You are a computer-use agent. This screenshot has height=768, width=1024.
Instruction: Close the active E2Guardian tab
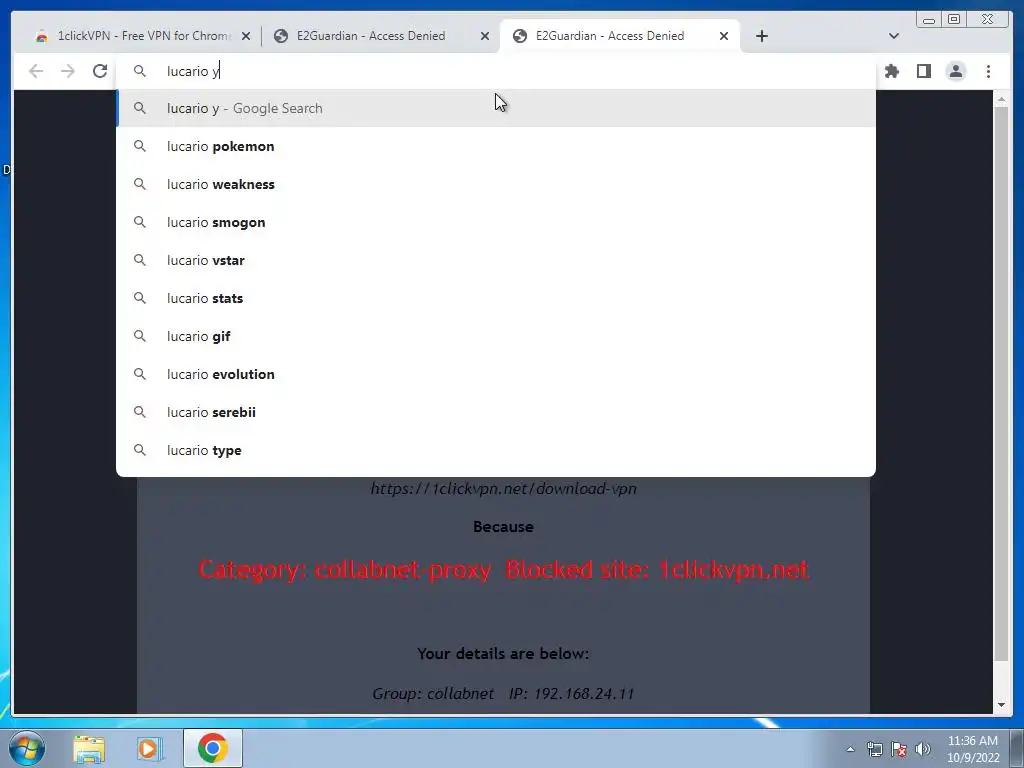tap(724, 36)
